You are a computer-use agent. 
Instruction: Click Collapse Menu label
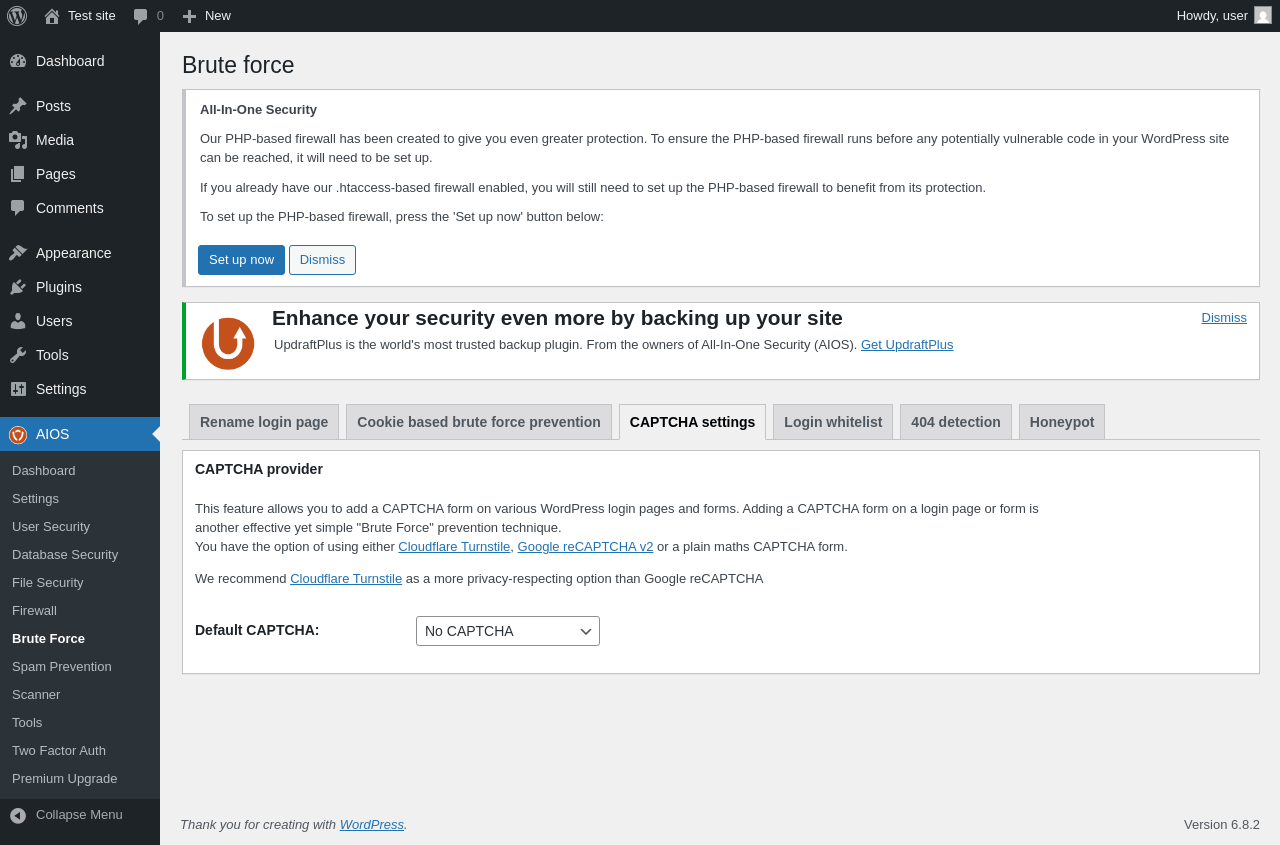79,815
